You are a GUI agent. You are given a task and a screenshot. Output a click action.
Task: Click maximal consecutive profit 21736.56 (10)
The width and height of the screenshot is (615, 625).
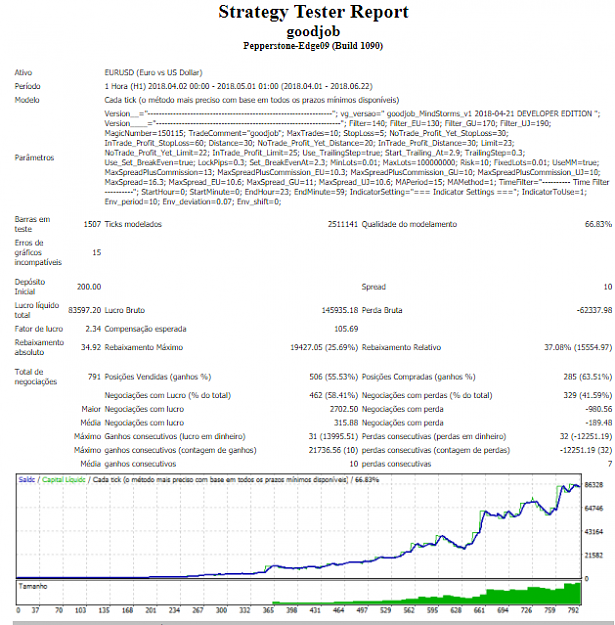(x=333, y=450)
